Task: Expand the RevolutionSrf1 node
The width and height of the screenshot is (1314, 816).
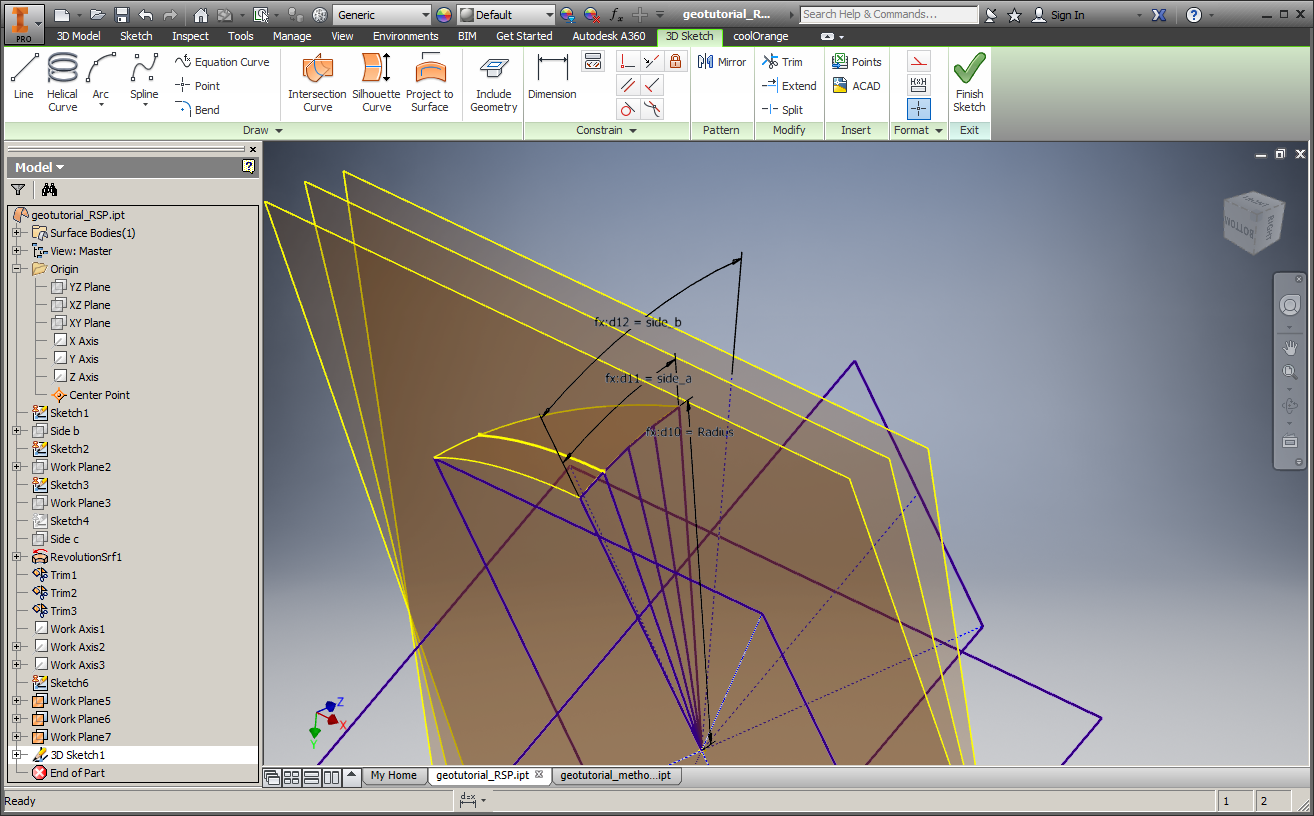Action: (x=16, y=557)
